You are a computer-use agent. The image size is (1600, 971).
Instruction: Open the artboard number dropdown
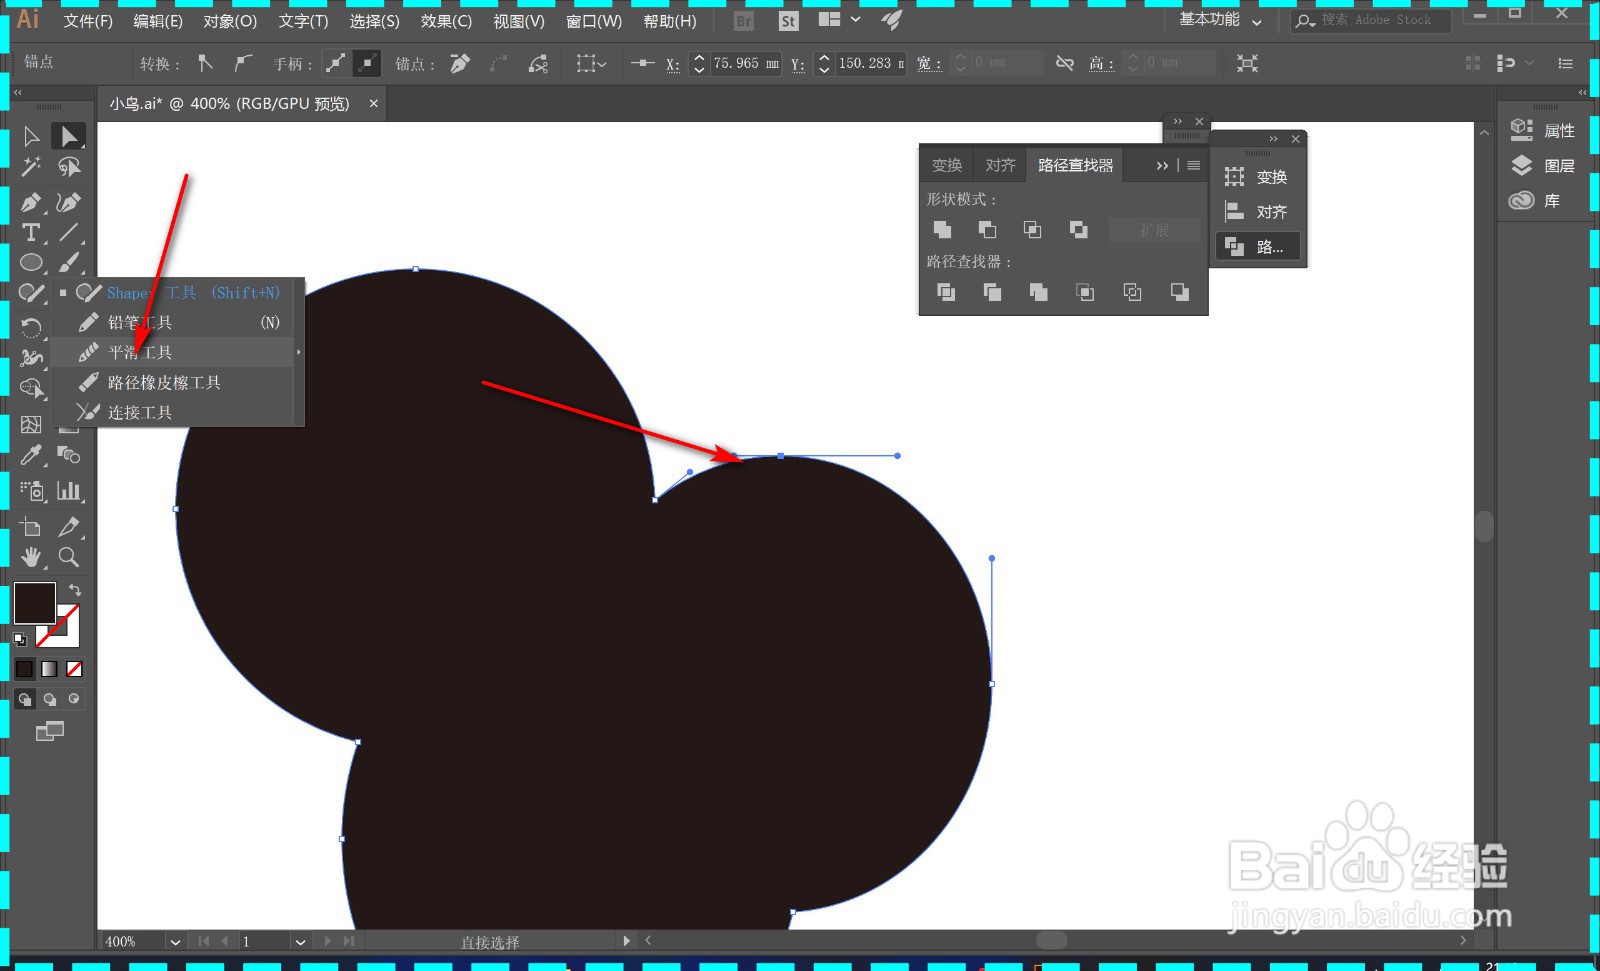tap(299, 942)
